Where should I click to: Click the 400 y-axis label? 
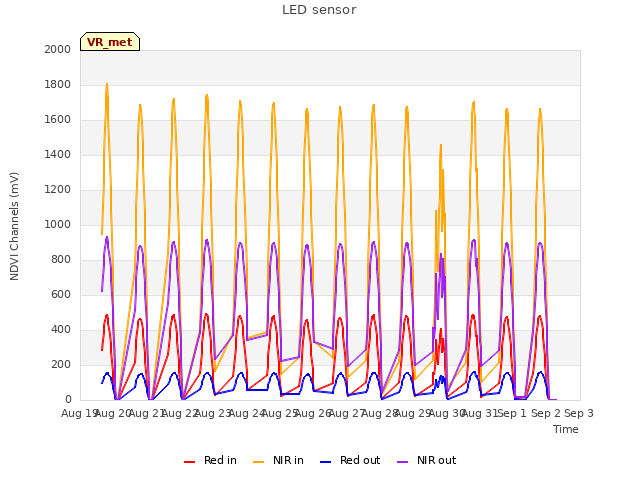pyautogui.click(x=61, y=329)
